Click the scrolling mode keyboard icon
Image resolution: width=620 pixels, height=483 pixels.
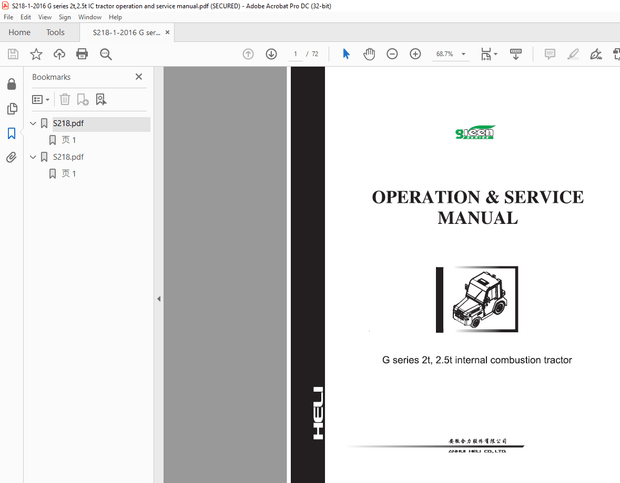[516, 54]
